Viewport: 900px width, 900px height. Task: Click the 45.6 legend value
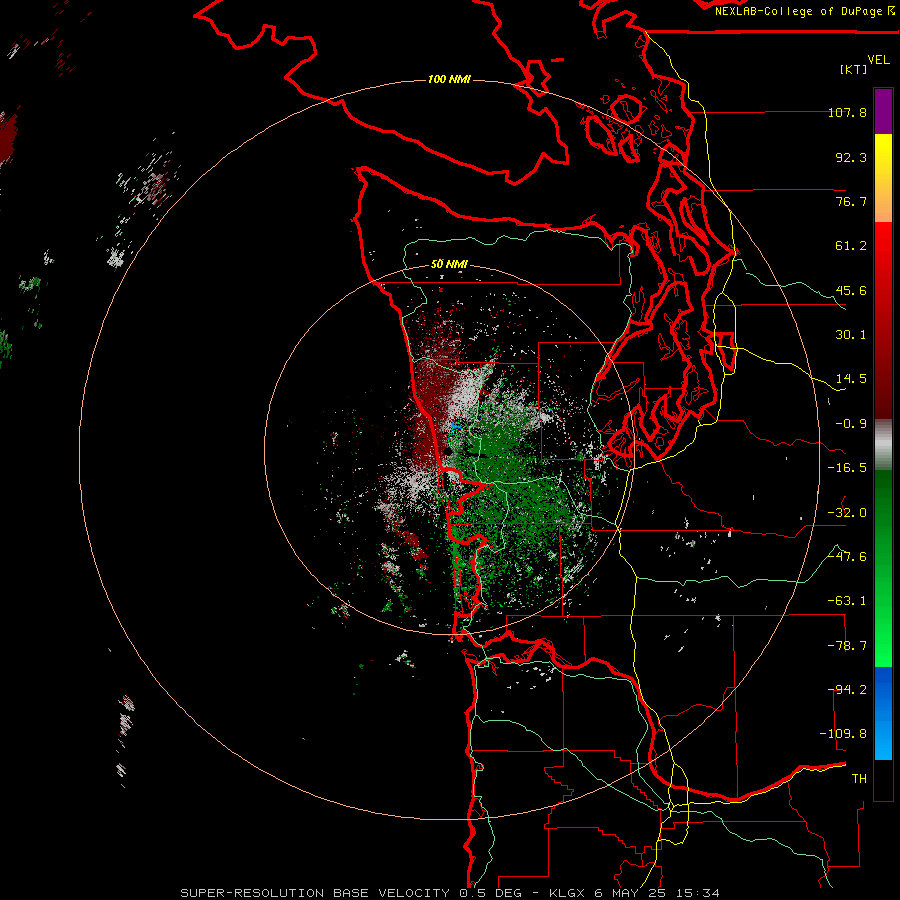coord(851,290)
